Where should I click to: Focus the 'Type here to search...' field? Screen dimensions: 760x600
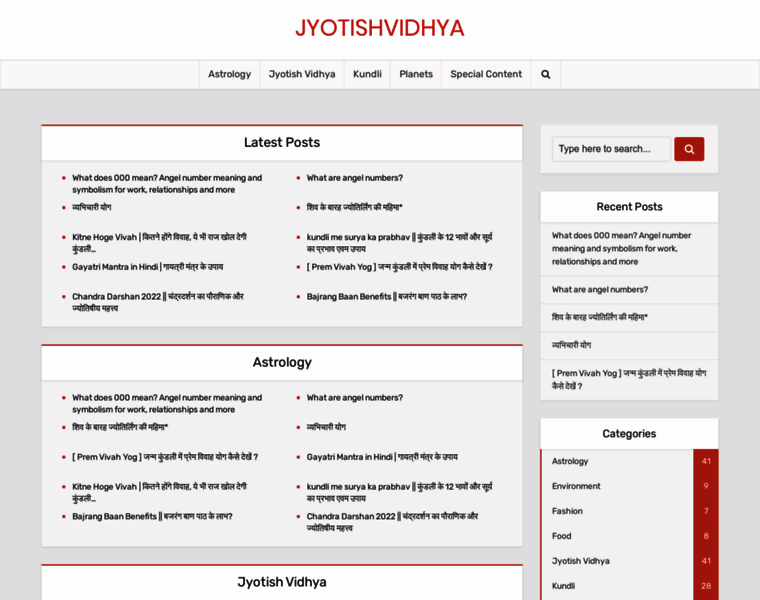click(611, 149)
